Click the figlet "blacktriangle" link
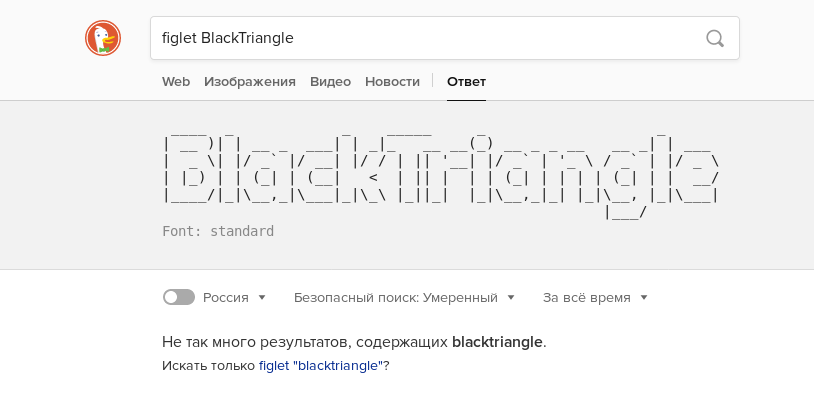The width and height of the screenshot is (814, 404). pos(321,366)
